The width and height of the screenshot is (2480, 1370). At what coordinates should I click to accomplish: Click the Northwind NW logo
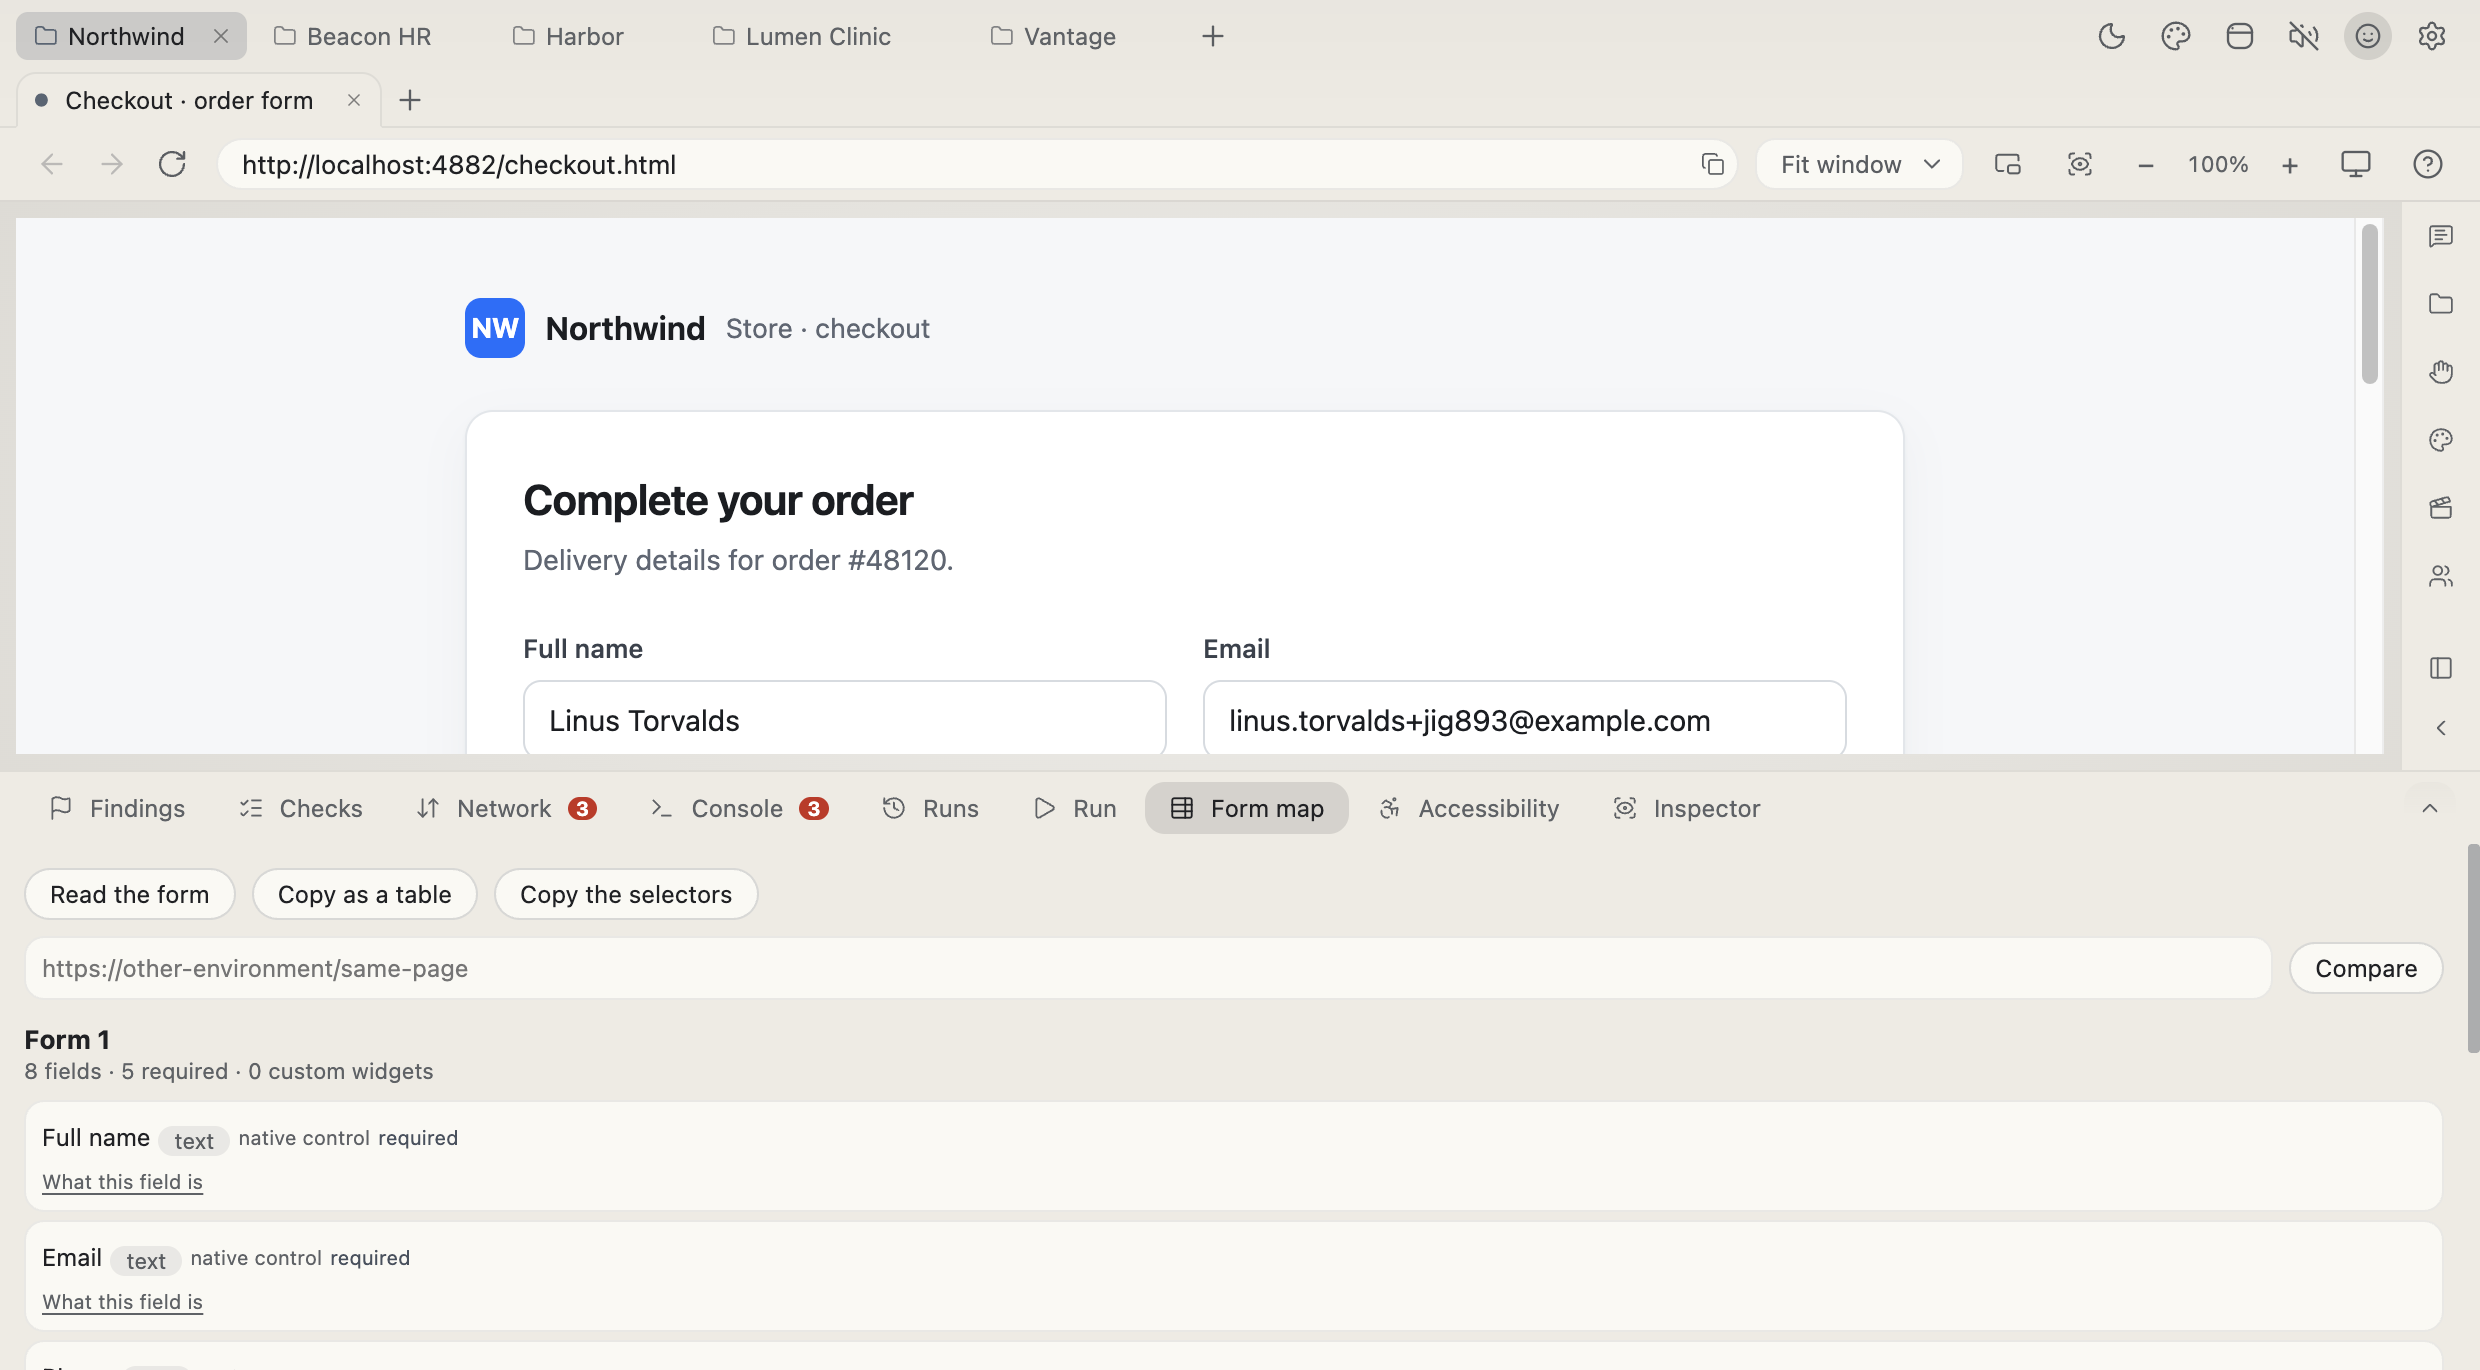494,328
